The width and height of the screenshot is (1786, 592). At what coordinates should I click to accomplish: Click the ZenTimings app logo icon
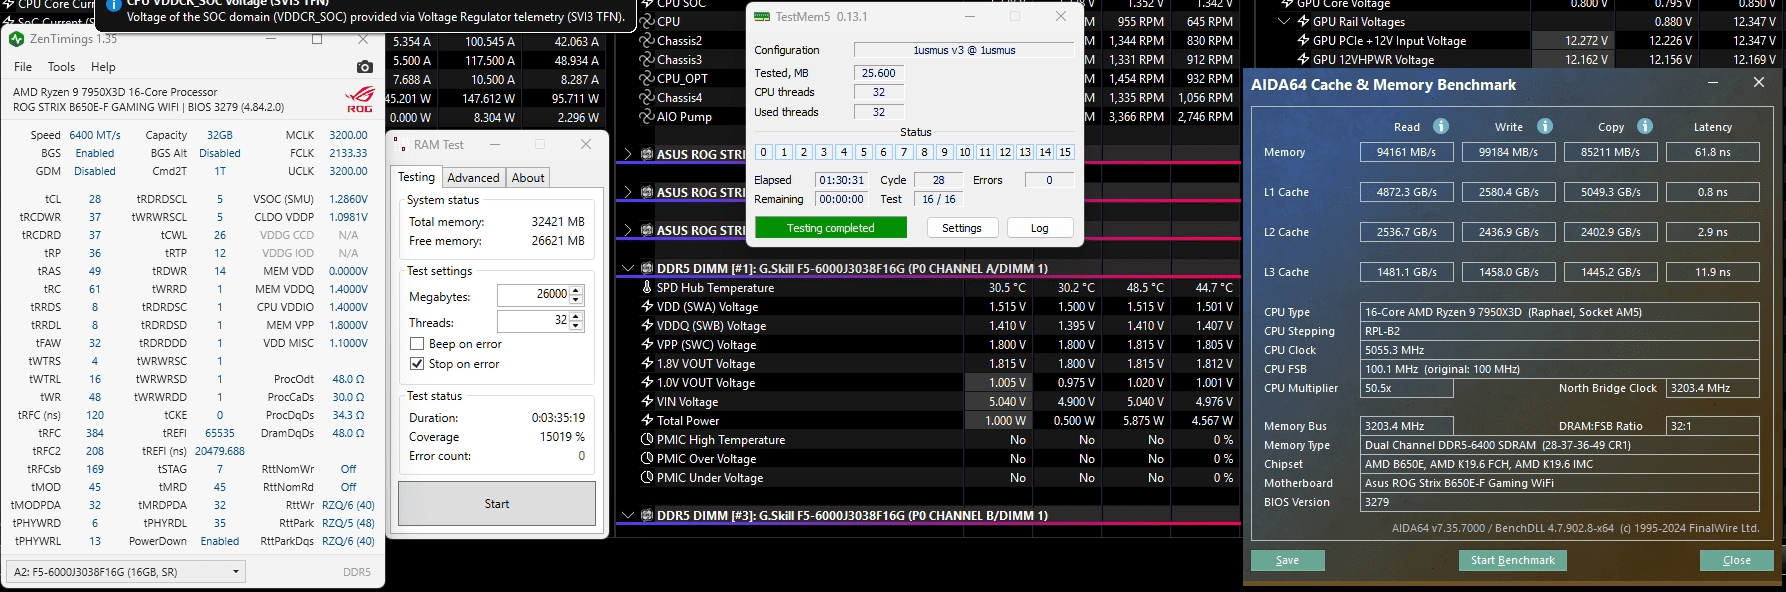pos(16,39)
